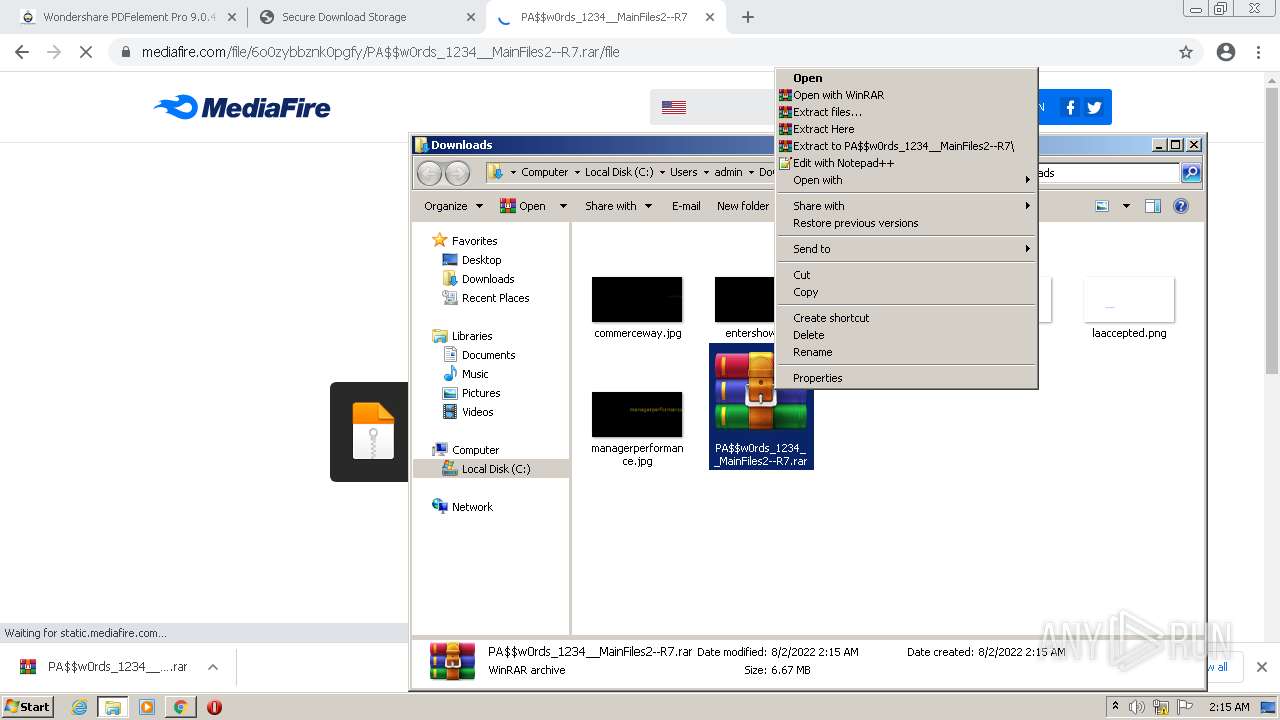This screenshot has height=720, width=1280.
Task: Select Cut from context menu
Action: [x=907, y=275]
